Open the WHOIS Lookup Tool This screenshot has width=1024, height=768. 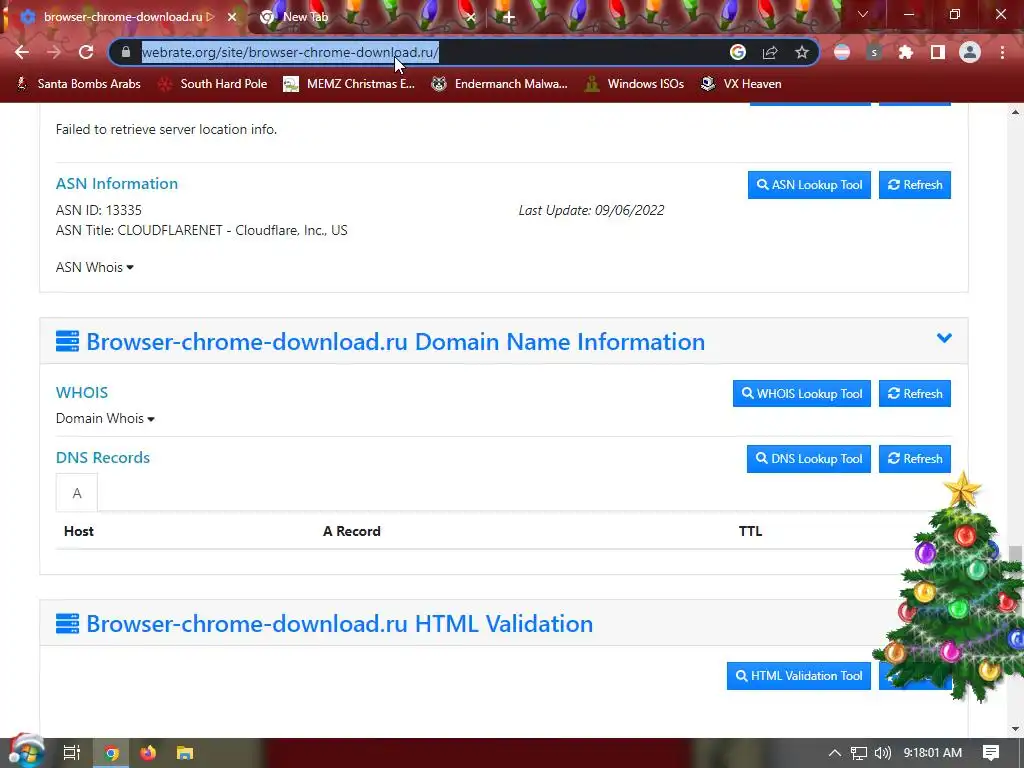[801, 394]
